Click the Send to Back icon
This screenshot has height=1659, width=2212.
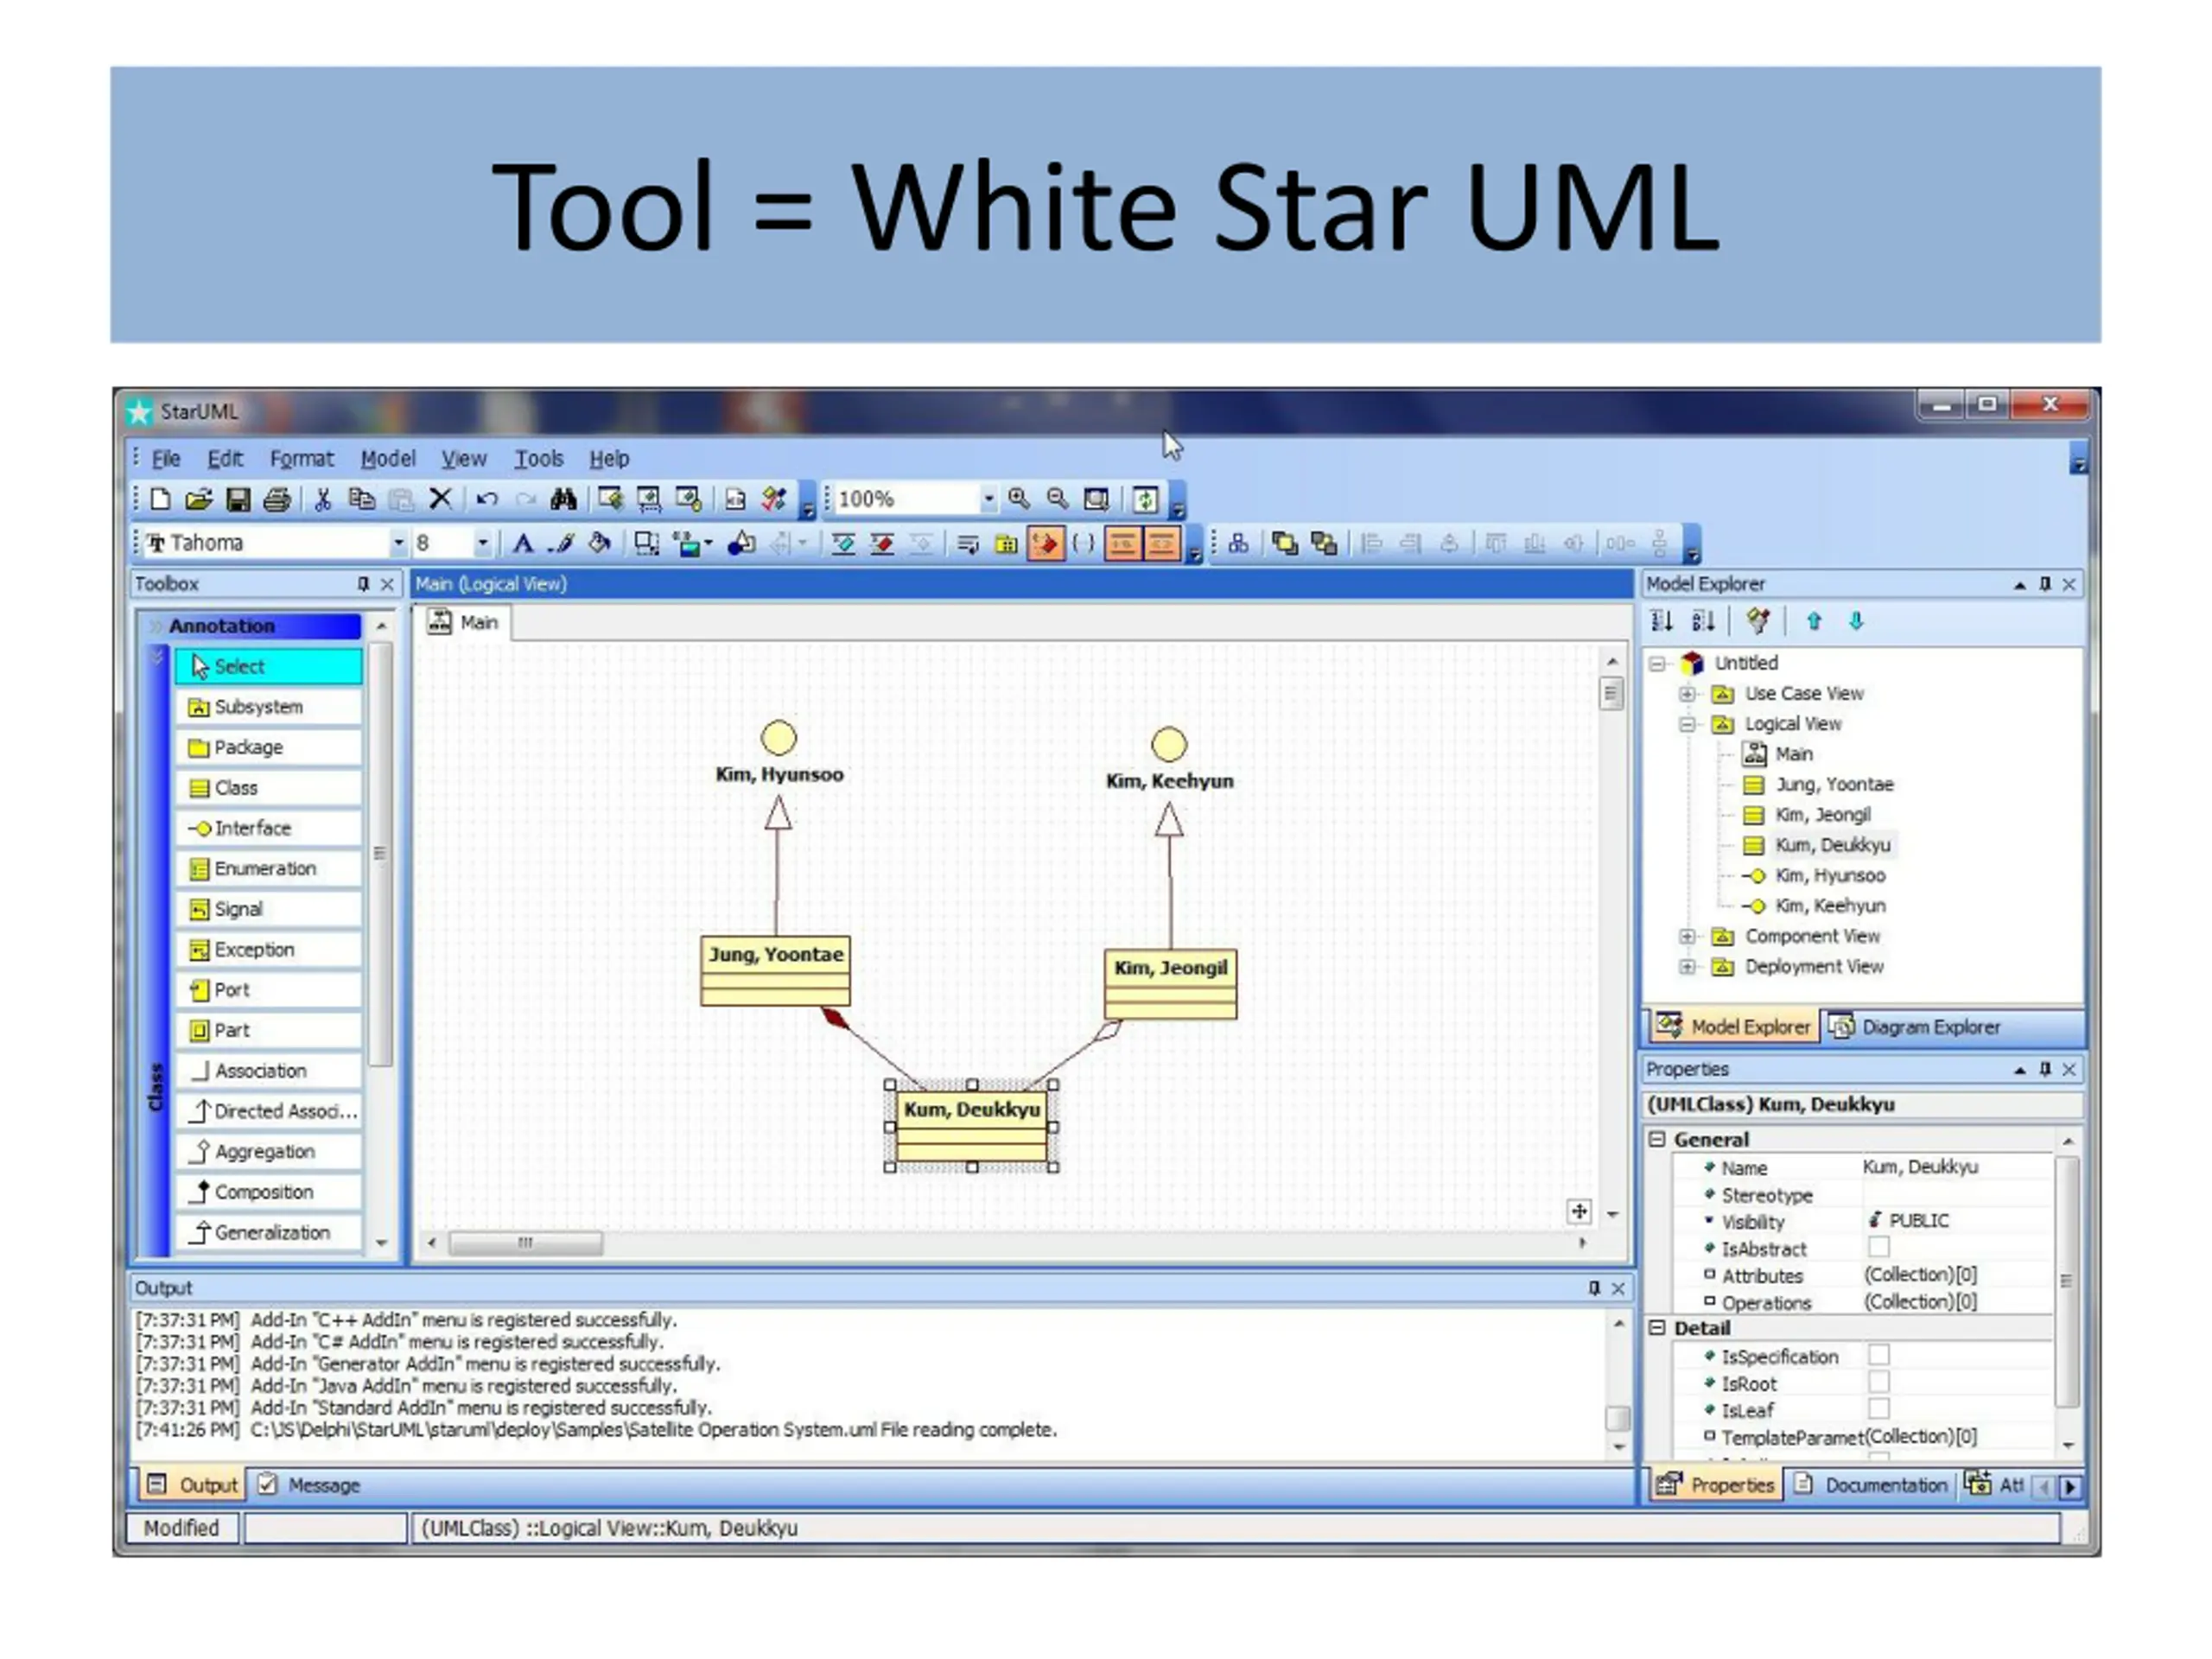pyautogui.click(x=1324, y=543)
